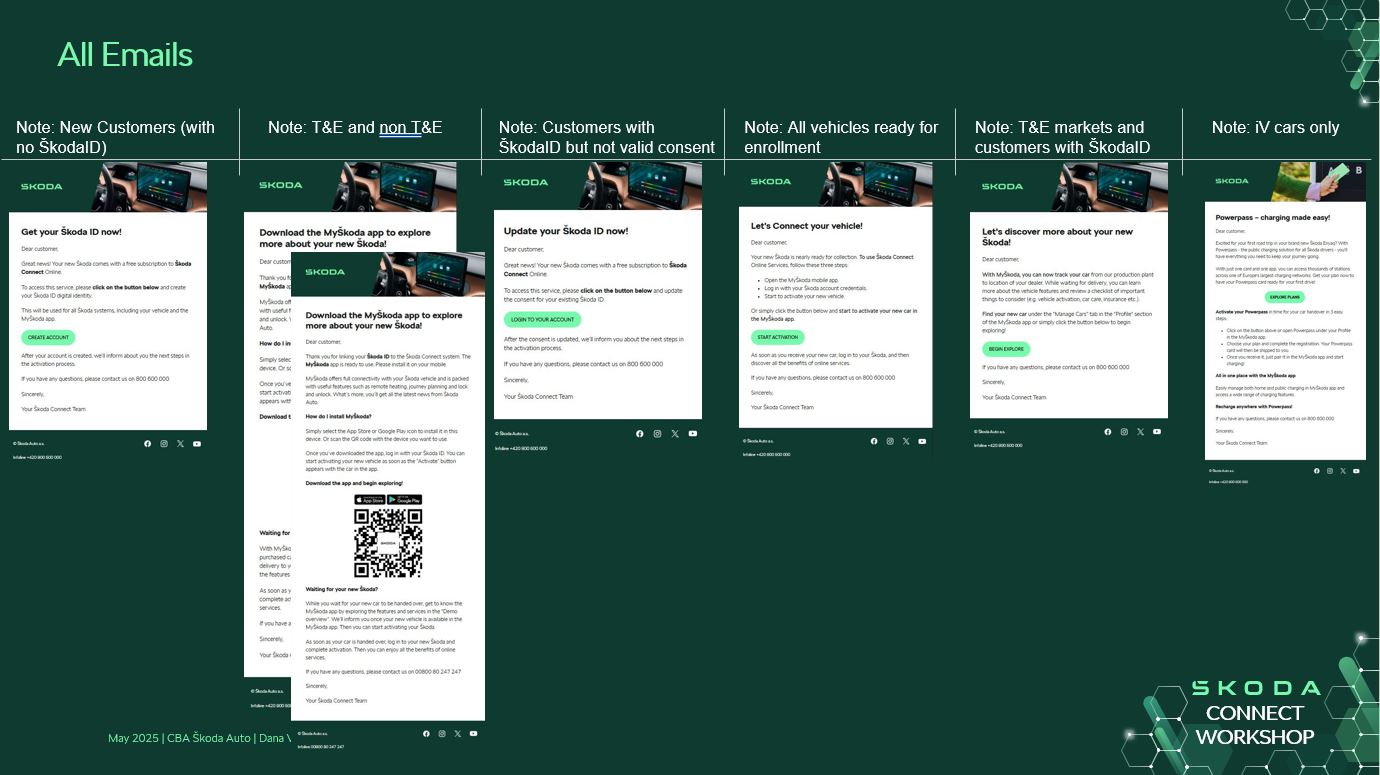Click Škoda logo in 'Get your Škoda ID' email header
Viewport: 1380px width, 775px height.
pos(42,186)
